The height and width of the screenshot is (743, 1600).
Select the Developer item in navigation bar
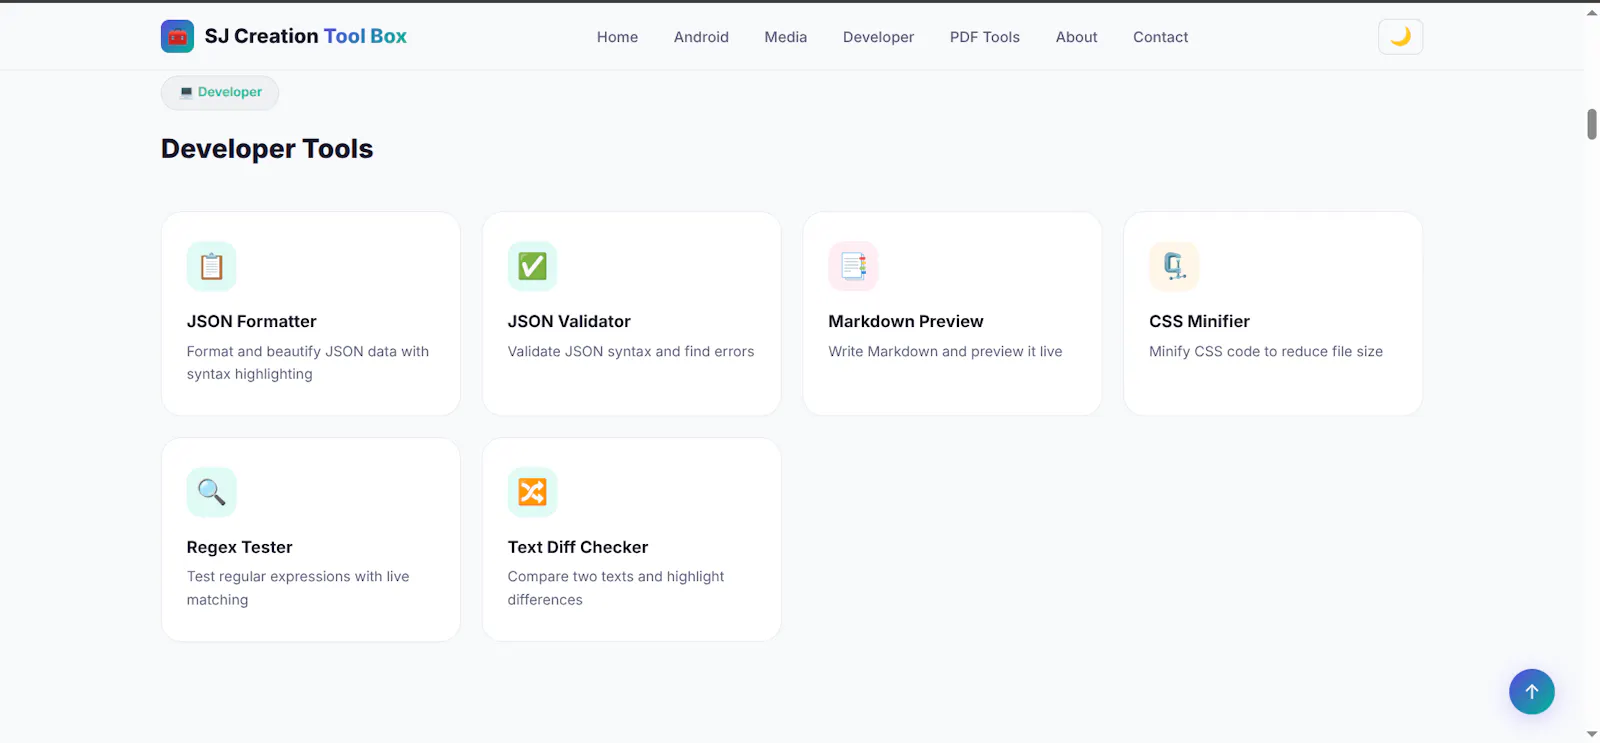point(878,37)
